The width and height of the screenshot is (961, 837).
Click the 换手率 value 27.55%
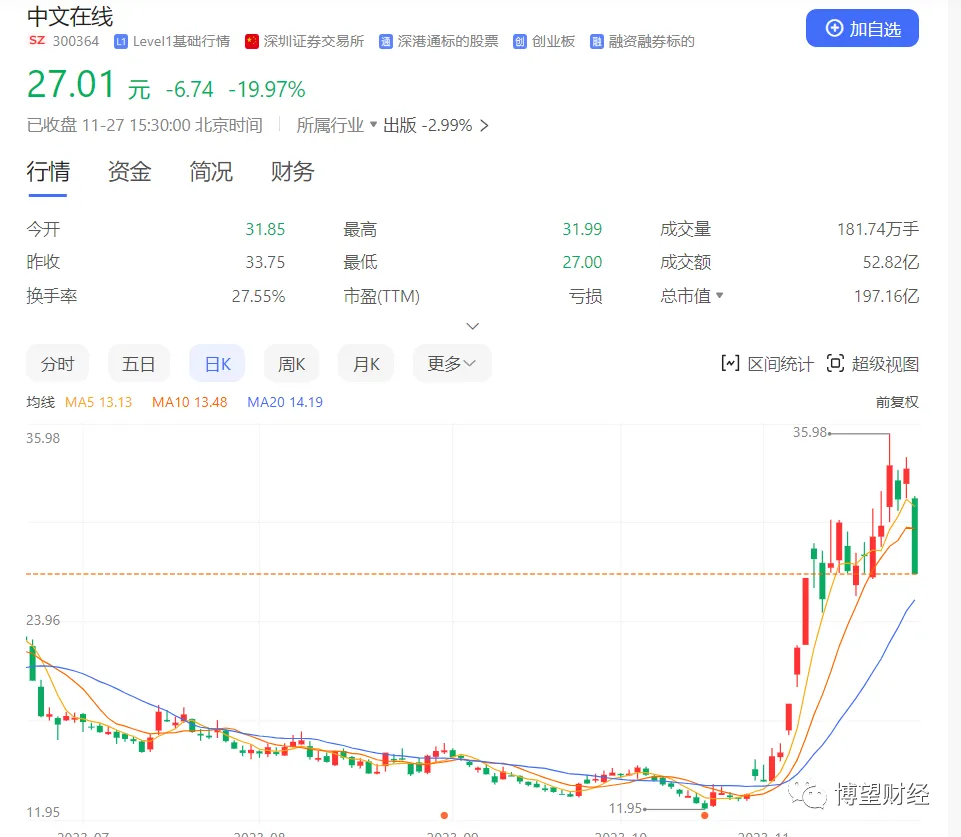click(x=259, y=297)
